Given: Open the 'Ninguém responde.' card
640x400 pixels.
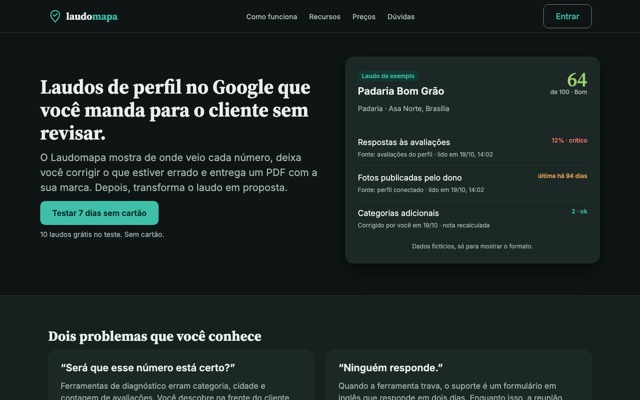Looking at the screenshot, I should click(x=459, y=375).
